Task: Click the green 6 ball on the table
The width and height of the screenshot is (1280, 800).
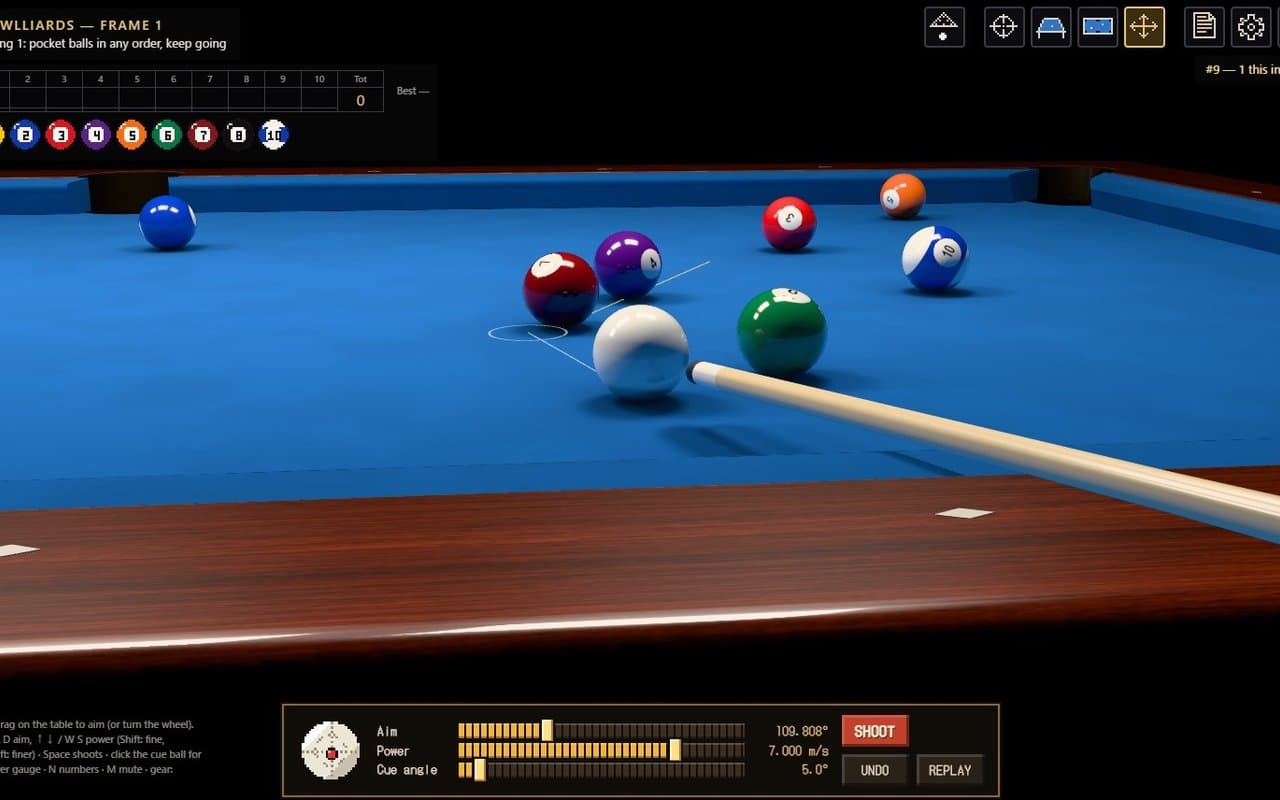Action: [782, 332]
